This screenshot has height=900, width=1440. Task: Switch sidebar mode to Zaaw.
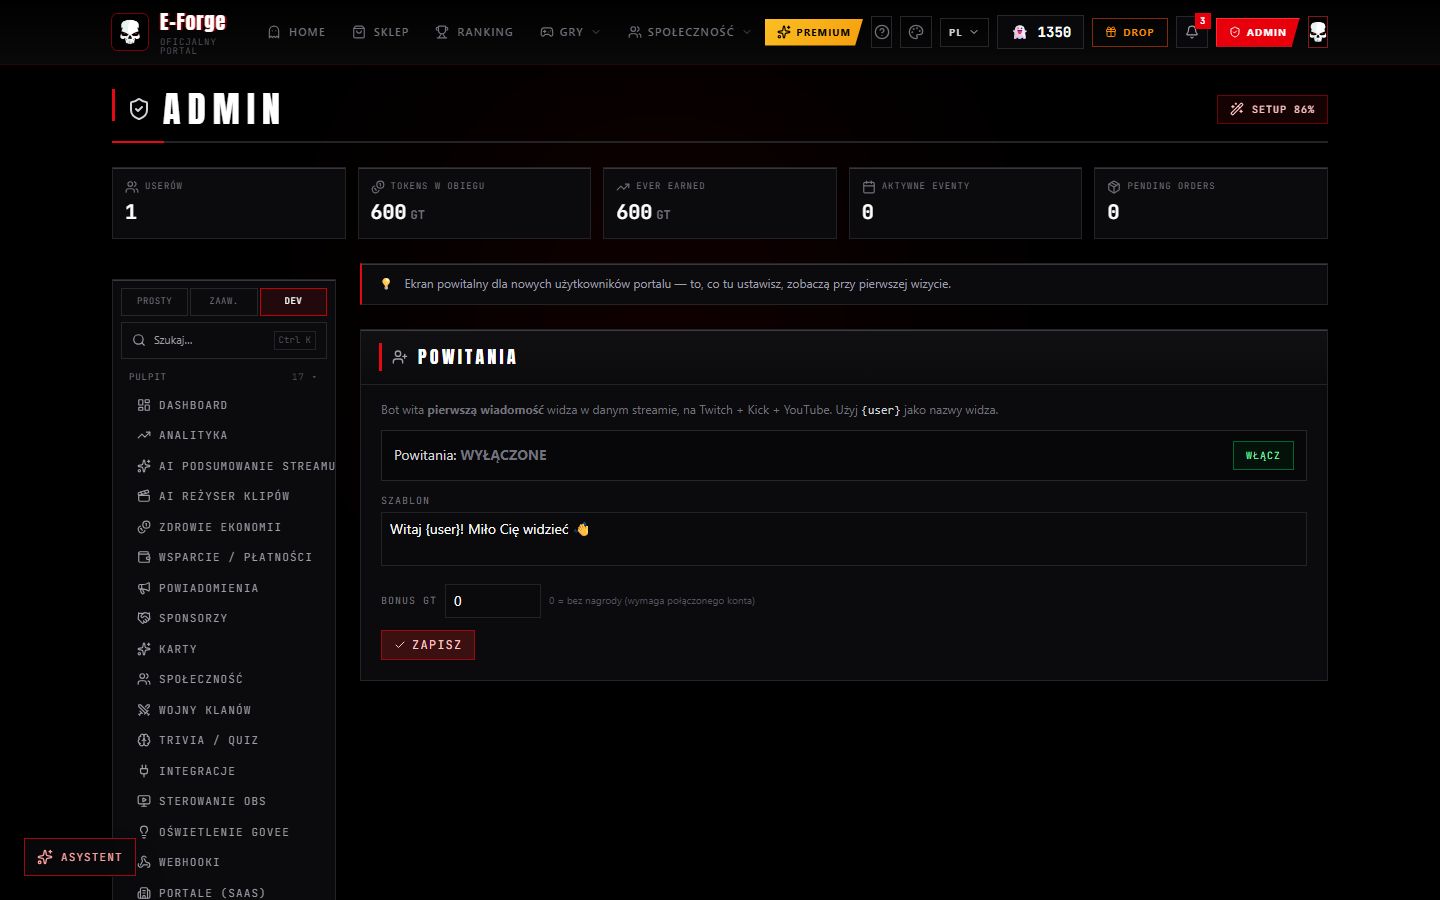[223, 301]
